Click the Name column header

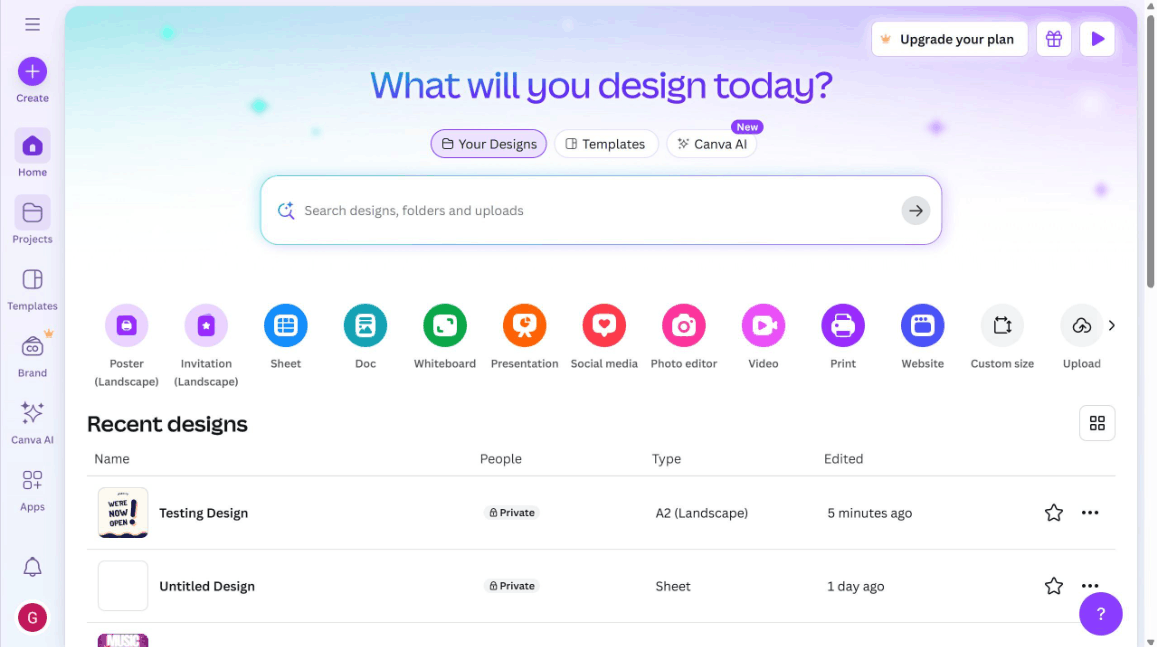(x=111, y=459)
